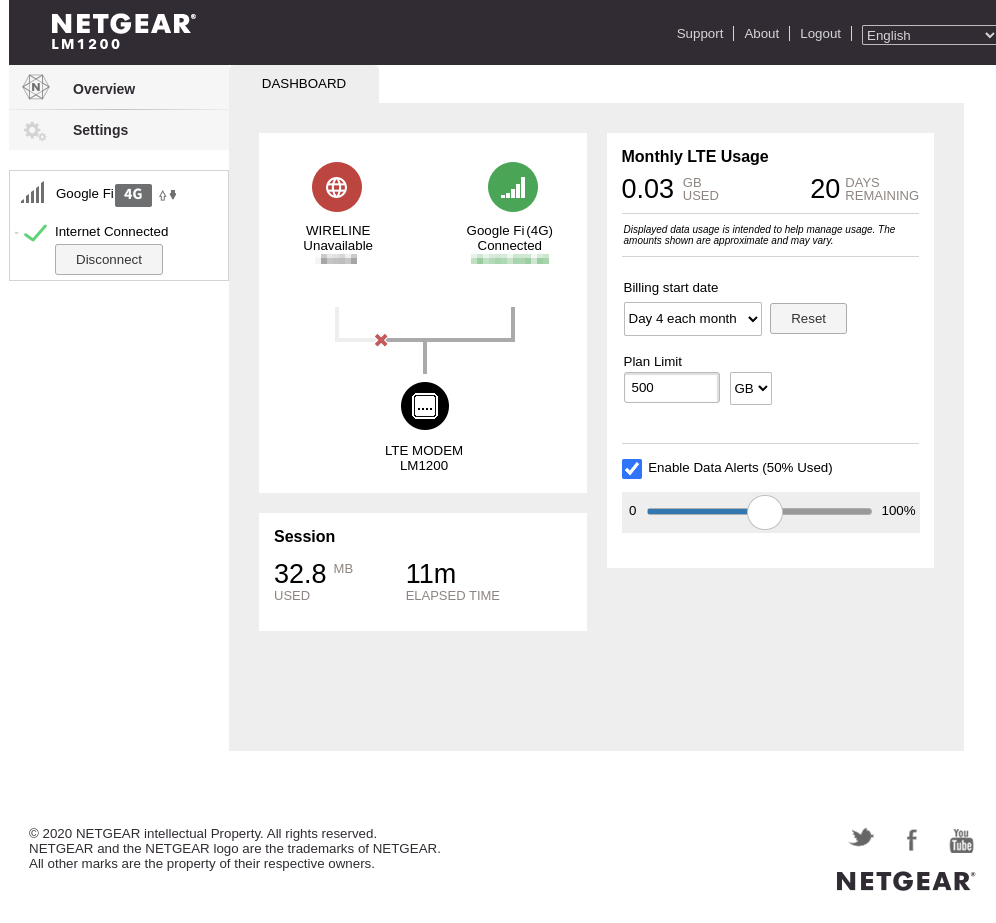Click the red WIRELINE globe icon
The width and height of the screenshot is (996, 923).
click(336, 187)
